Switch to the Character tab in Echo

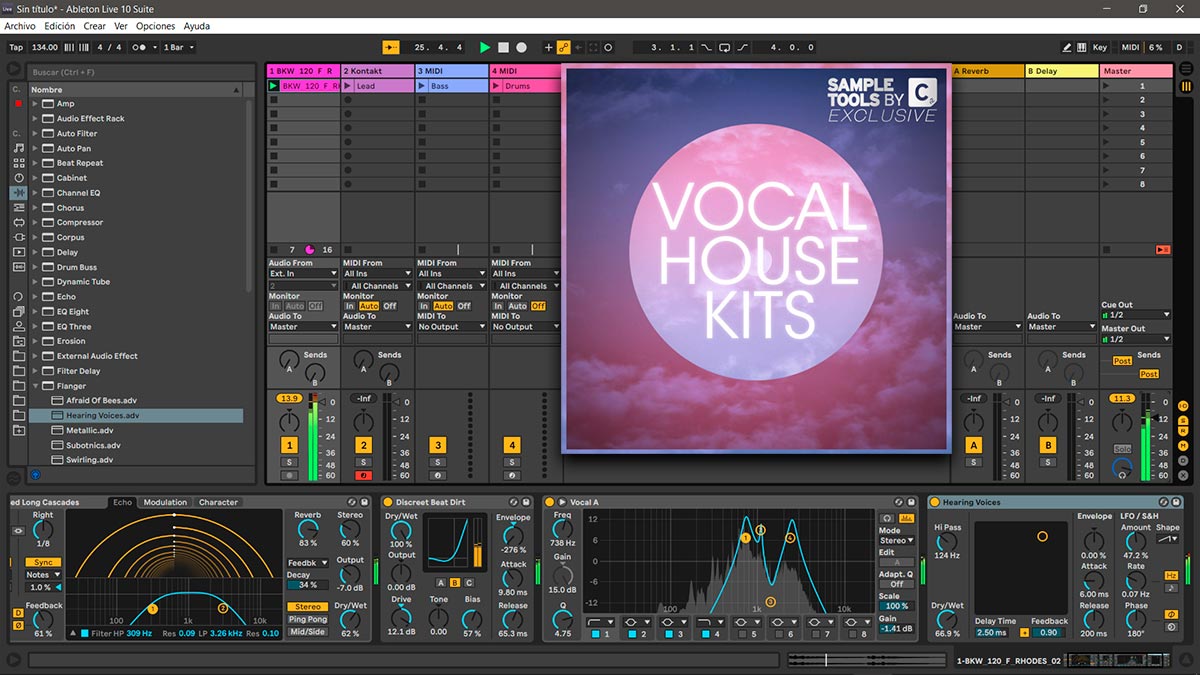(x=218, y=502)
